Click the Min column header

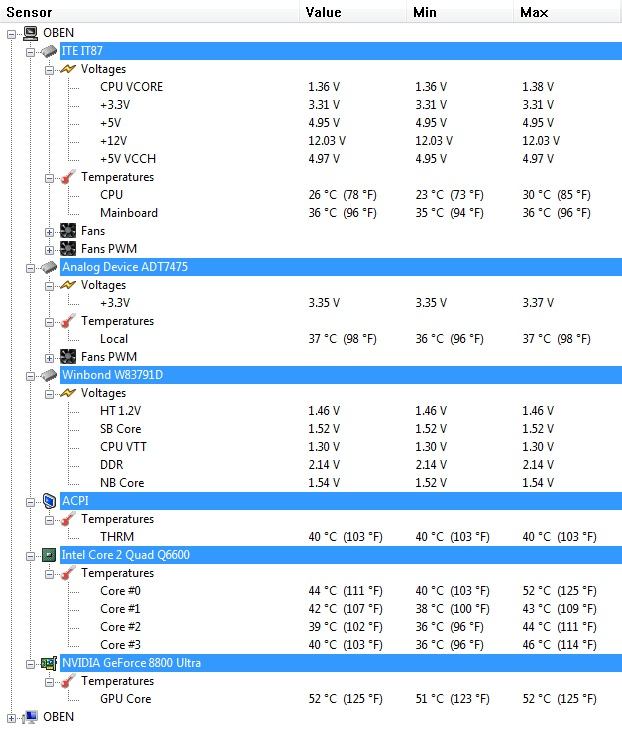[x=460, y=12]
